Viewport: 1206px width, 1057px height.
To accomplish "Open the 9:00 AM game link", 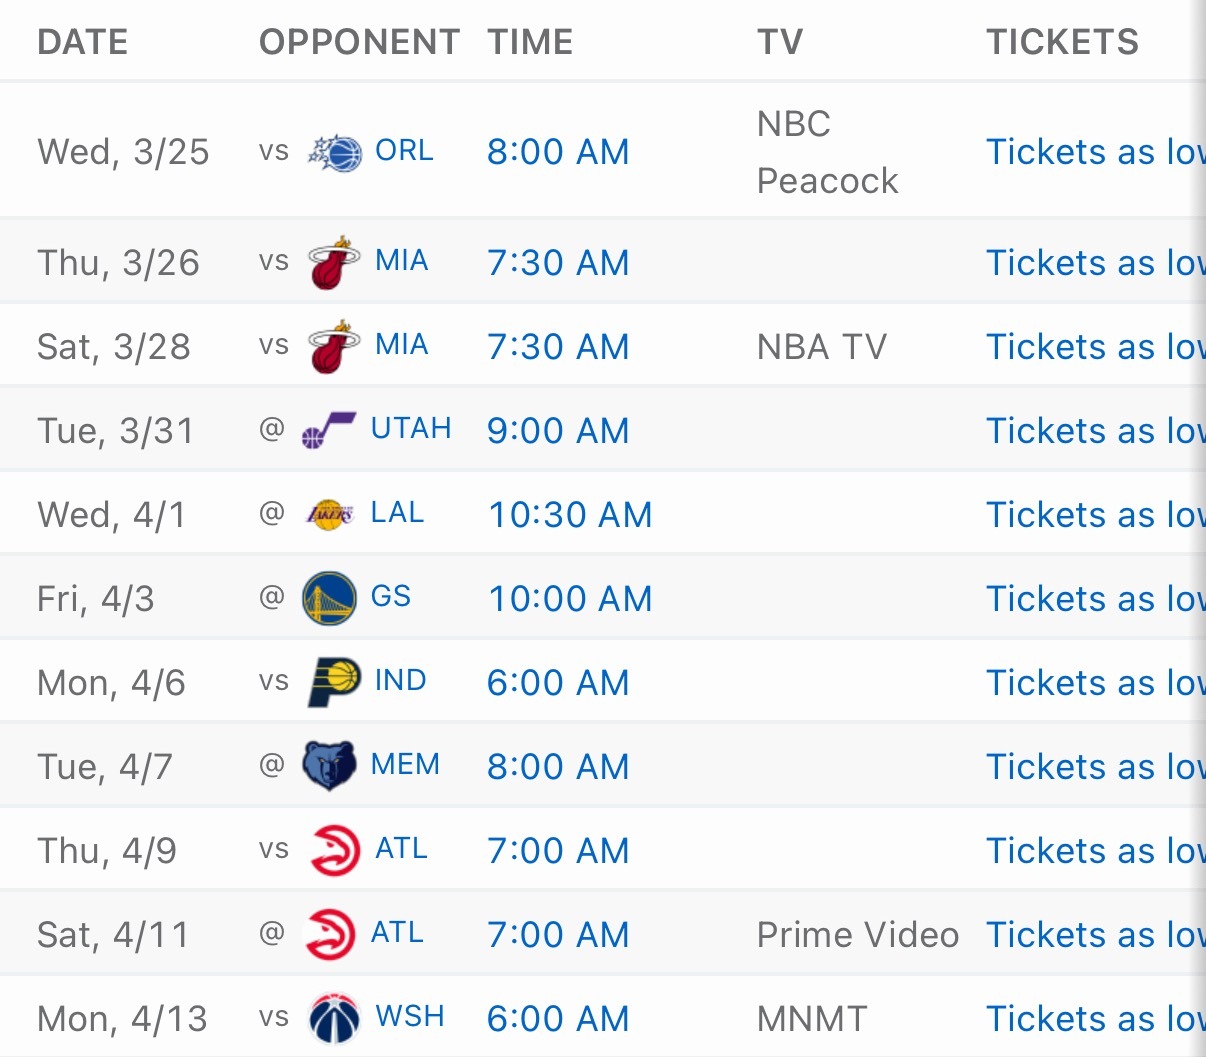I will 558,431.
